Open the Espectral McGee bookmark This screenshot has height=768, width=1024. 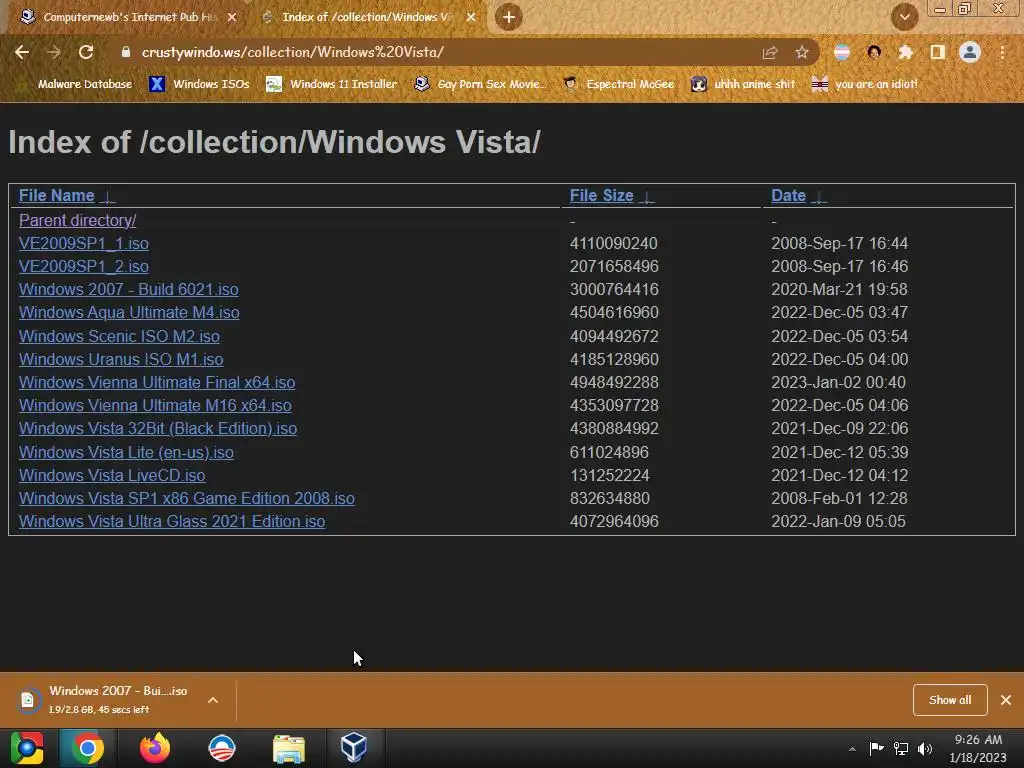tap(618, 84)
